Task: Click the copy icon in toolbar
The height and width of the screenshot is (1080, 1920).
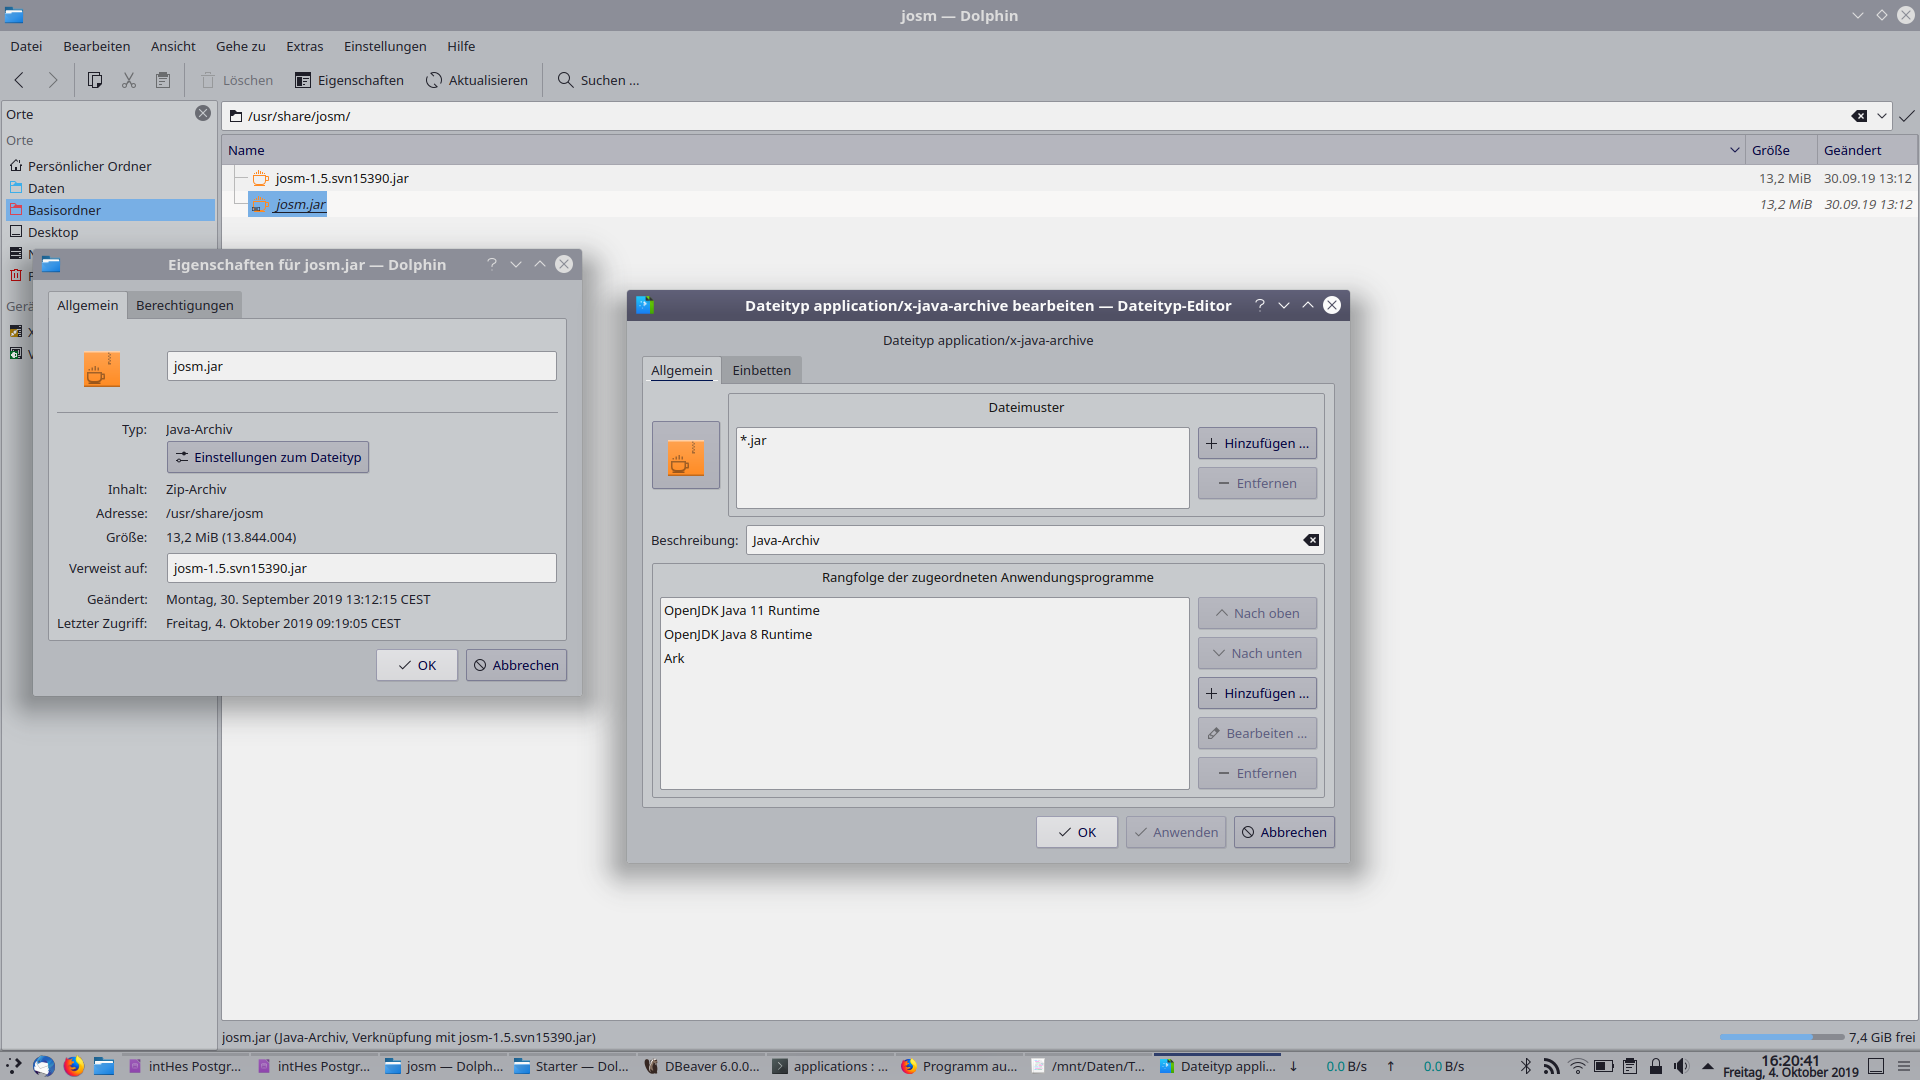Action: [x=95, y=80]
